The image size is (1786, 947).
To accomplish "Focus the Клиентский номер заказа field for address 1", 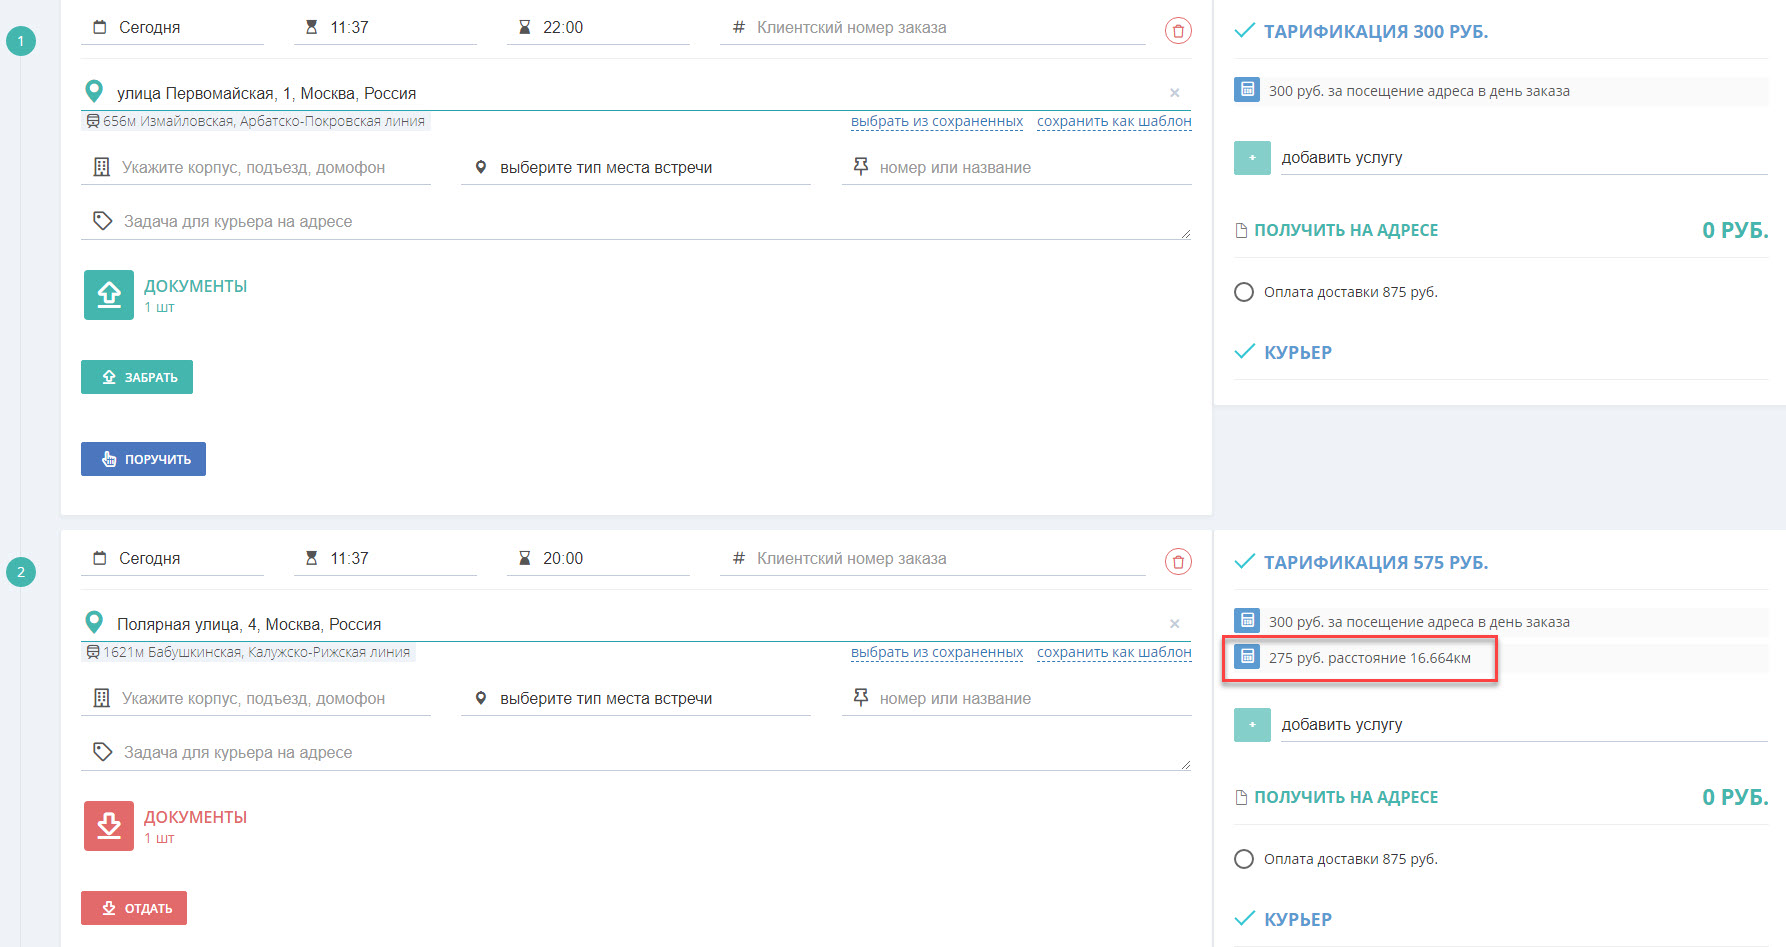I will point(933,28).
